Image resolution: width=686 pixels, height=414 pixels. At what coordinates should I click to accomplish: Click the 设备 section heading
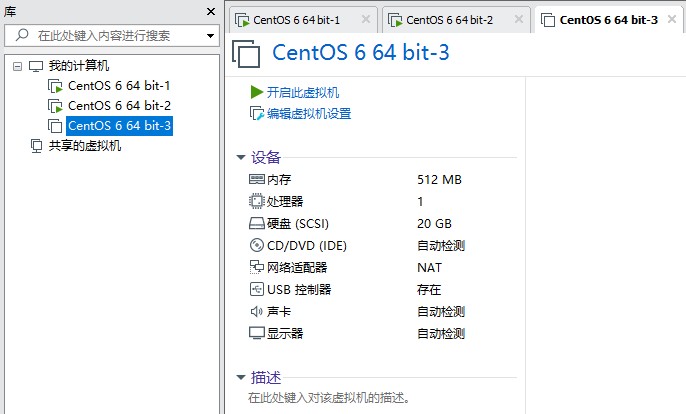pyautogui.click(x=266, y=157)
